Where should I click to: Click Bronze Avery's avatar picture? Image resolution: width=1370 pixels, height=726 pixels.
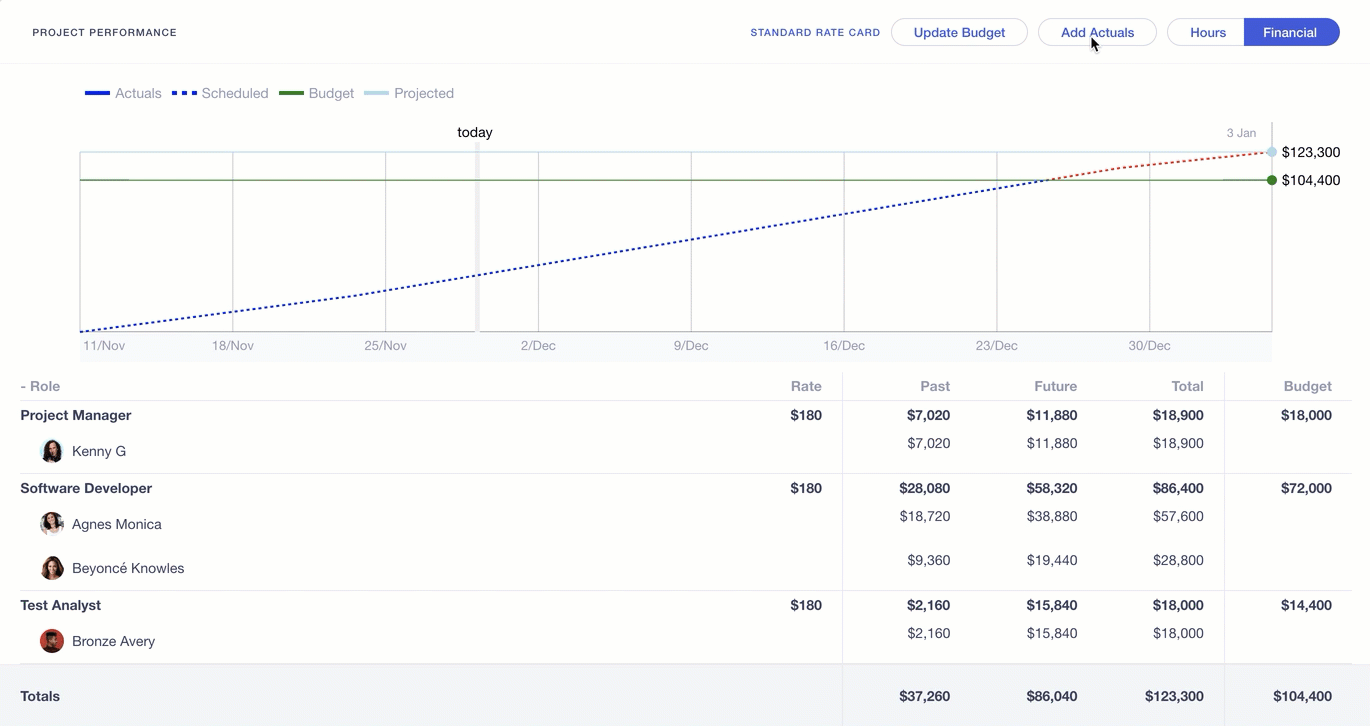click(x=52, y=641)
